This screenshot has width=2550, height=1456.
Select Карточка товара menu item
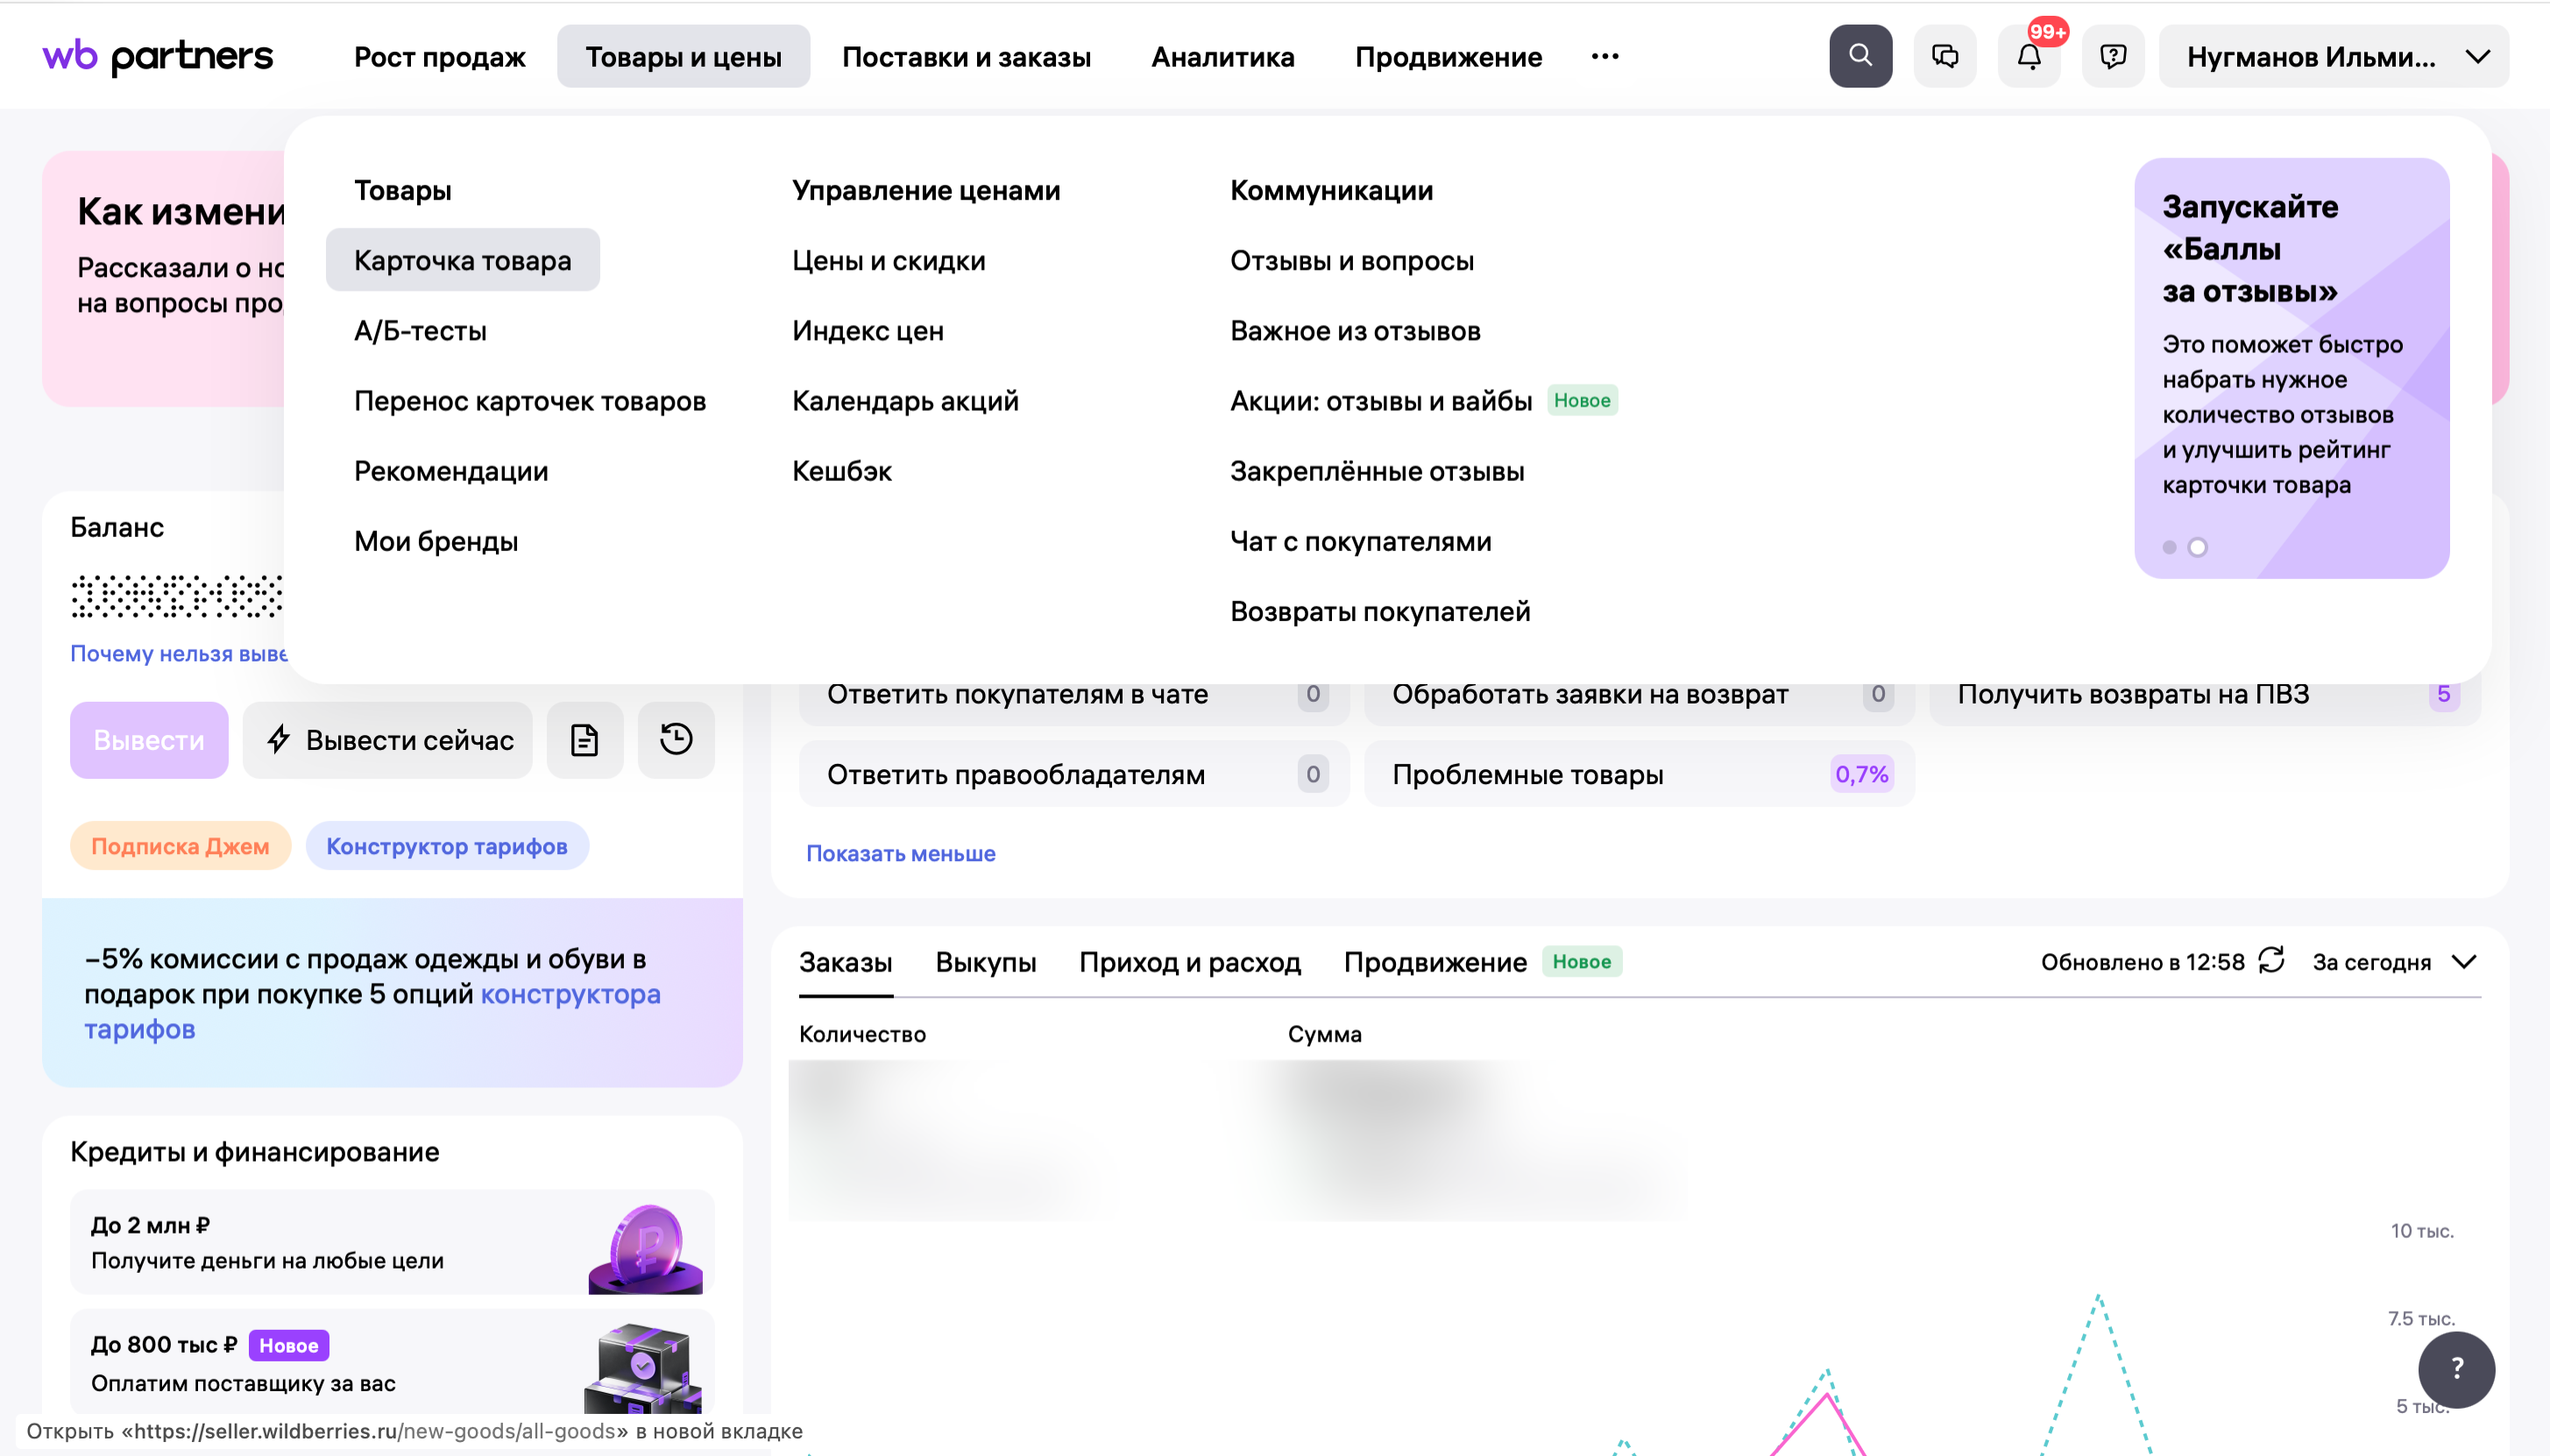[463, 260]
